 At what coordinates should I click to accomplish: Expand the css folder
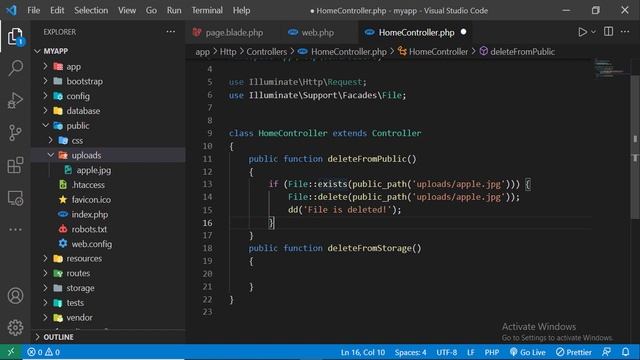click(51, 140)
